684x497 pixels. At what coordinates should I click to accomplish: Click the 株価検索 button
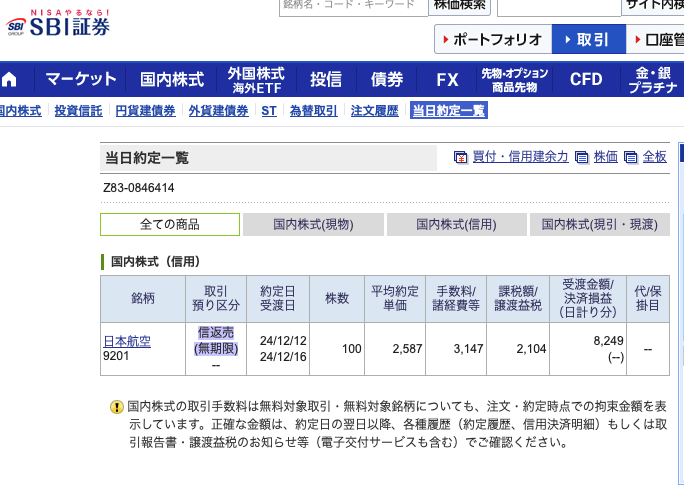click(x=459, y=6)
